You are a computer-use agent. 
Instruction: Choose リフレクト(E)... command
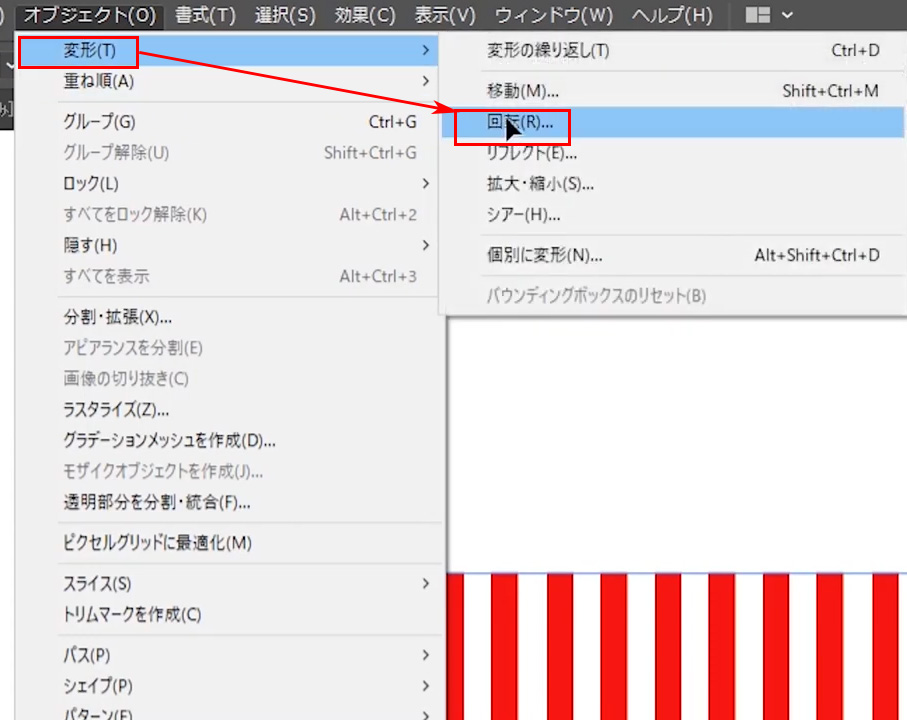(x=673, y=153)
